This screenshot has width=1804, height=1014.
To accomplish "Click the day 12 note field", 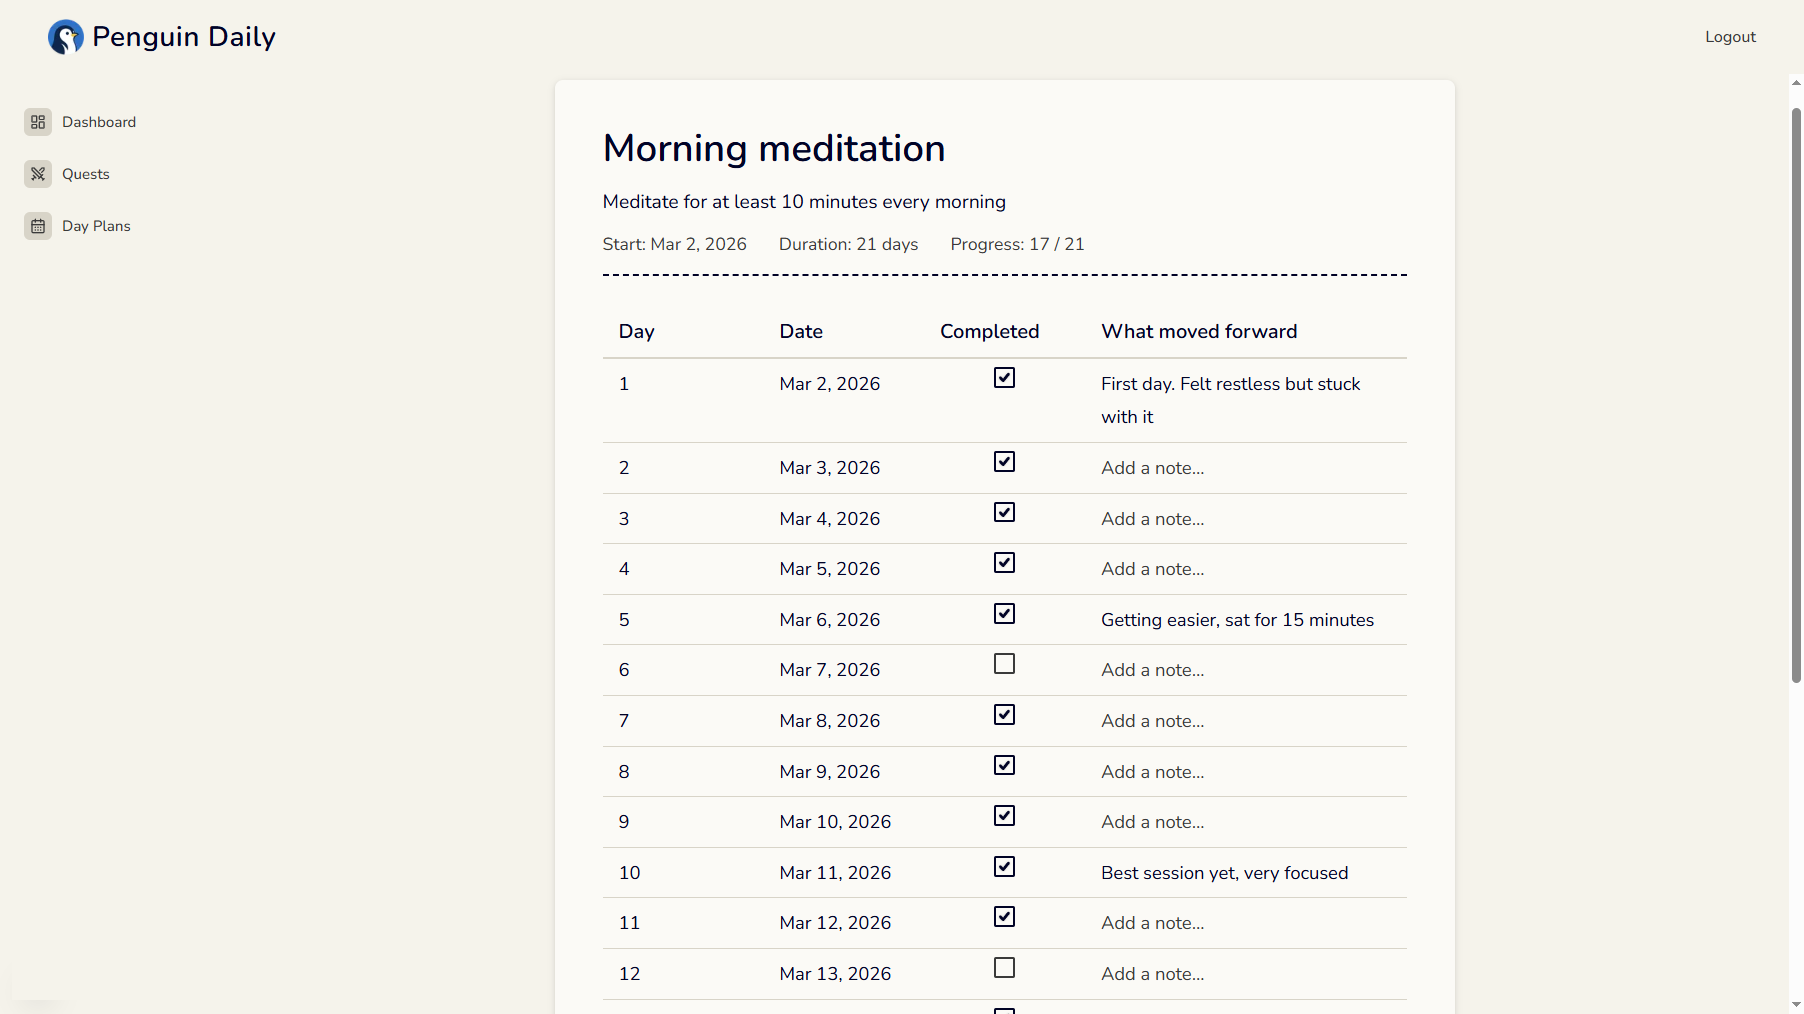I will click(x=1152, y=974).
